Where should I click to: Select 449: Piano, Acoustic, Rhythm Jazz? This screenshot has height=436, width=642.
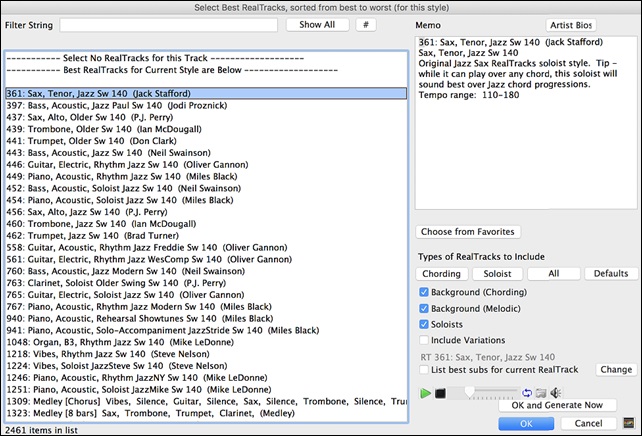[x=206, y=176]
